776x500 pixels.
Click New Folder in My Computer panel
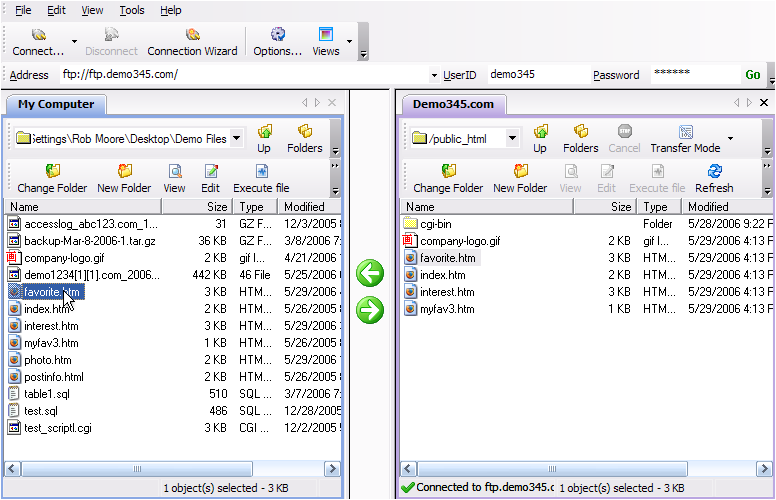pos(124,178)
